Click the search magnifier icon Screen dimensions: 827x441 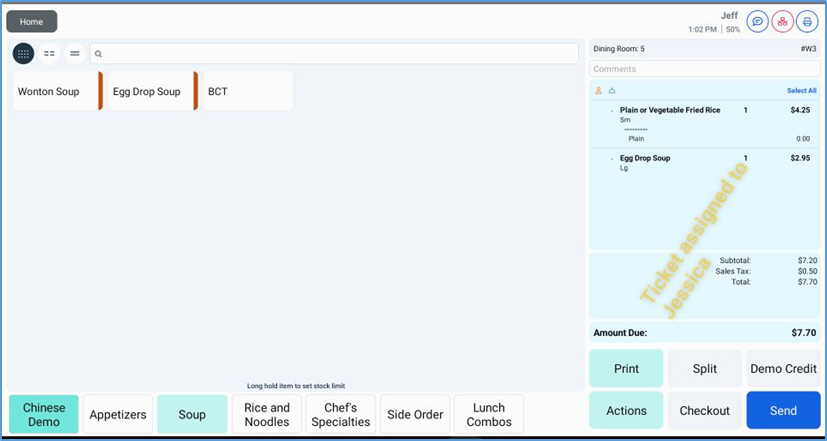(99, 54)
